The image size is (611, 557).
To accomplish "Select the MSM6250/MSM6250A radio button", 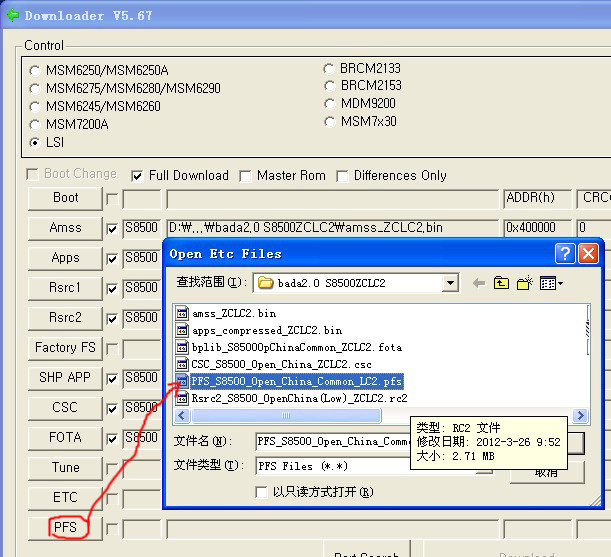I will point(35,71).
